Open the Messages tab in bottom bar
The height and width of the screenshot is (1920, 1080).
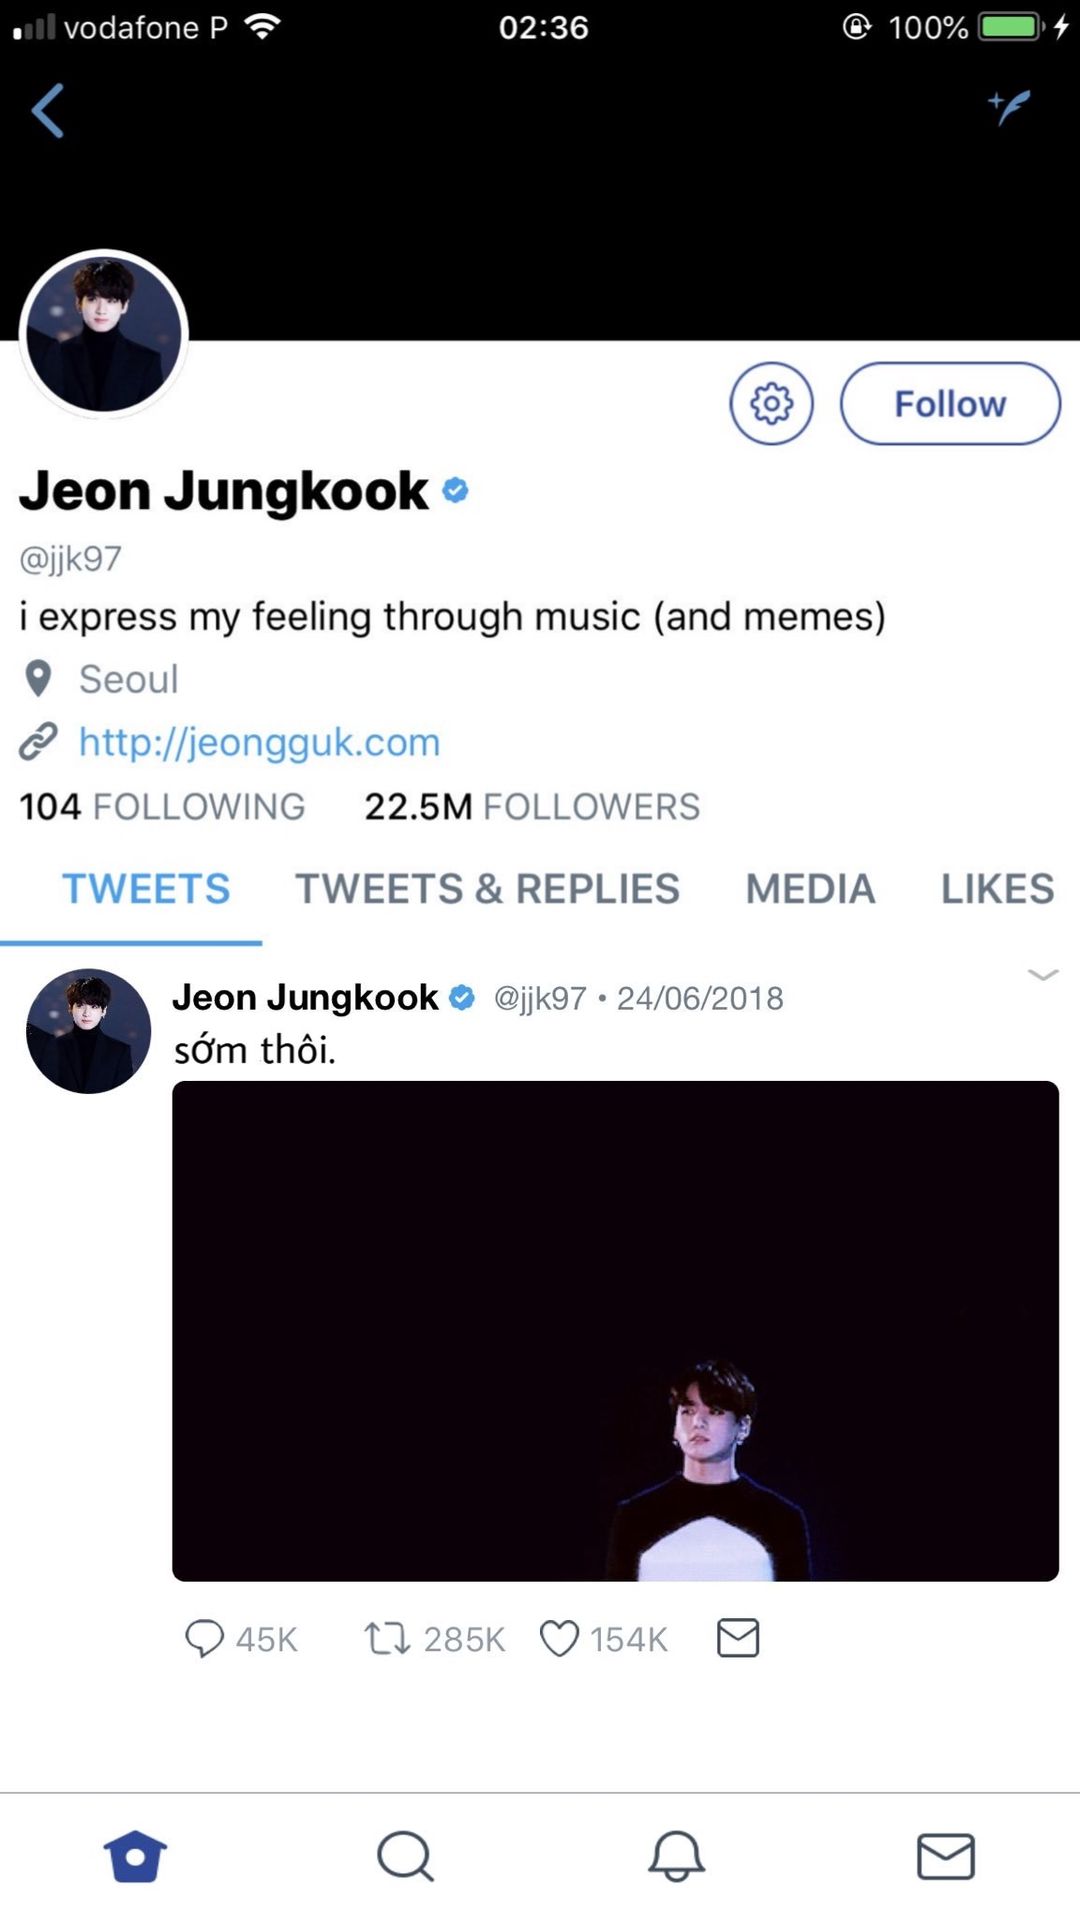click(945, 1857)
